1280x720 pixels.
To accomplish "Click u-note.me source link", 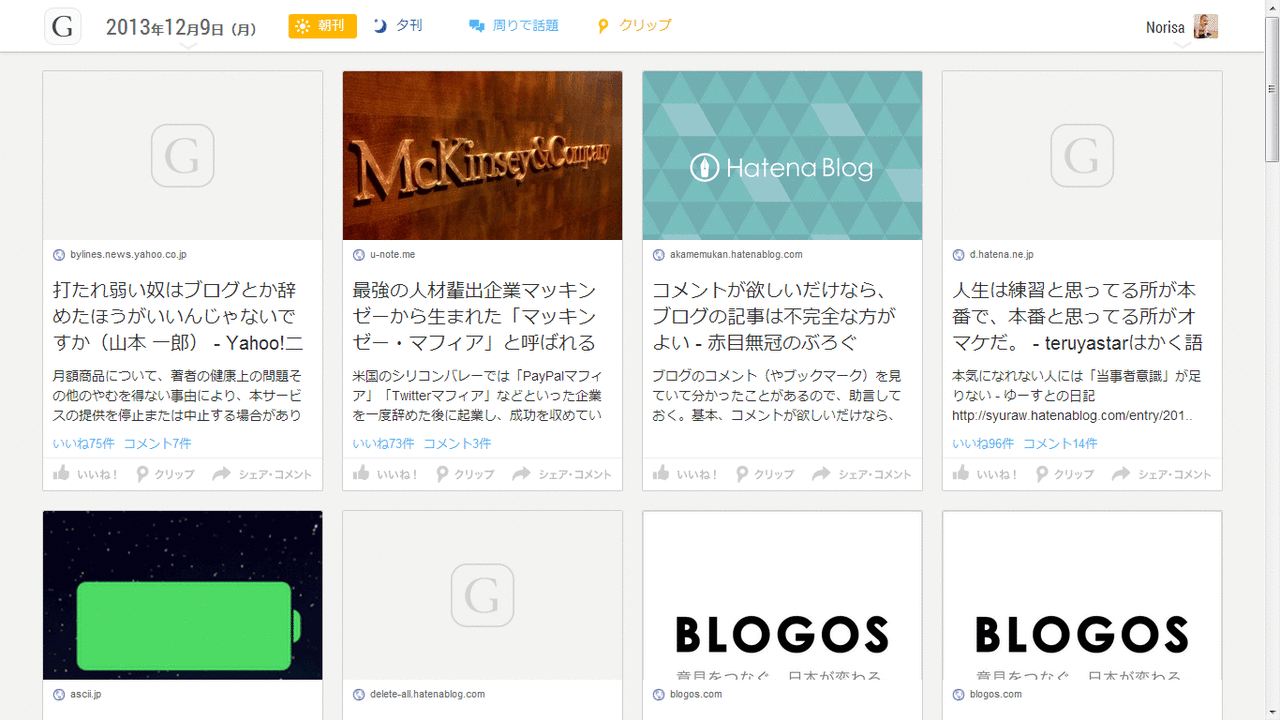I will 393,255.
